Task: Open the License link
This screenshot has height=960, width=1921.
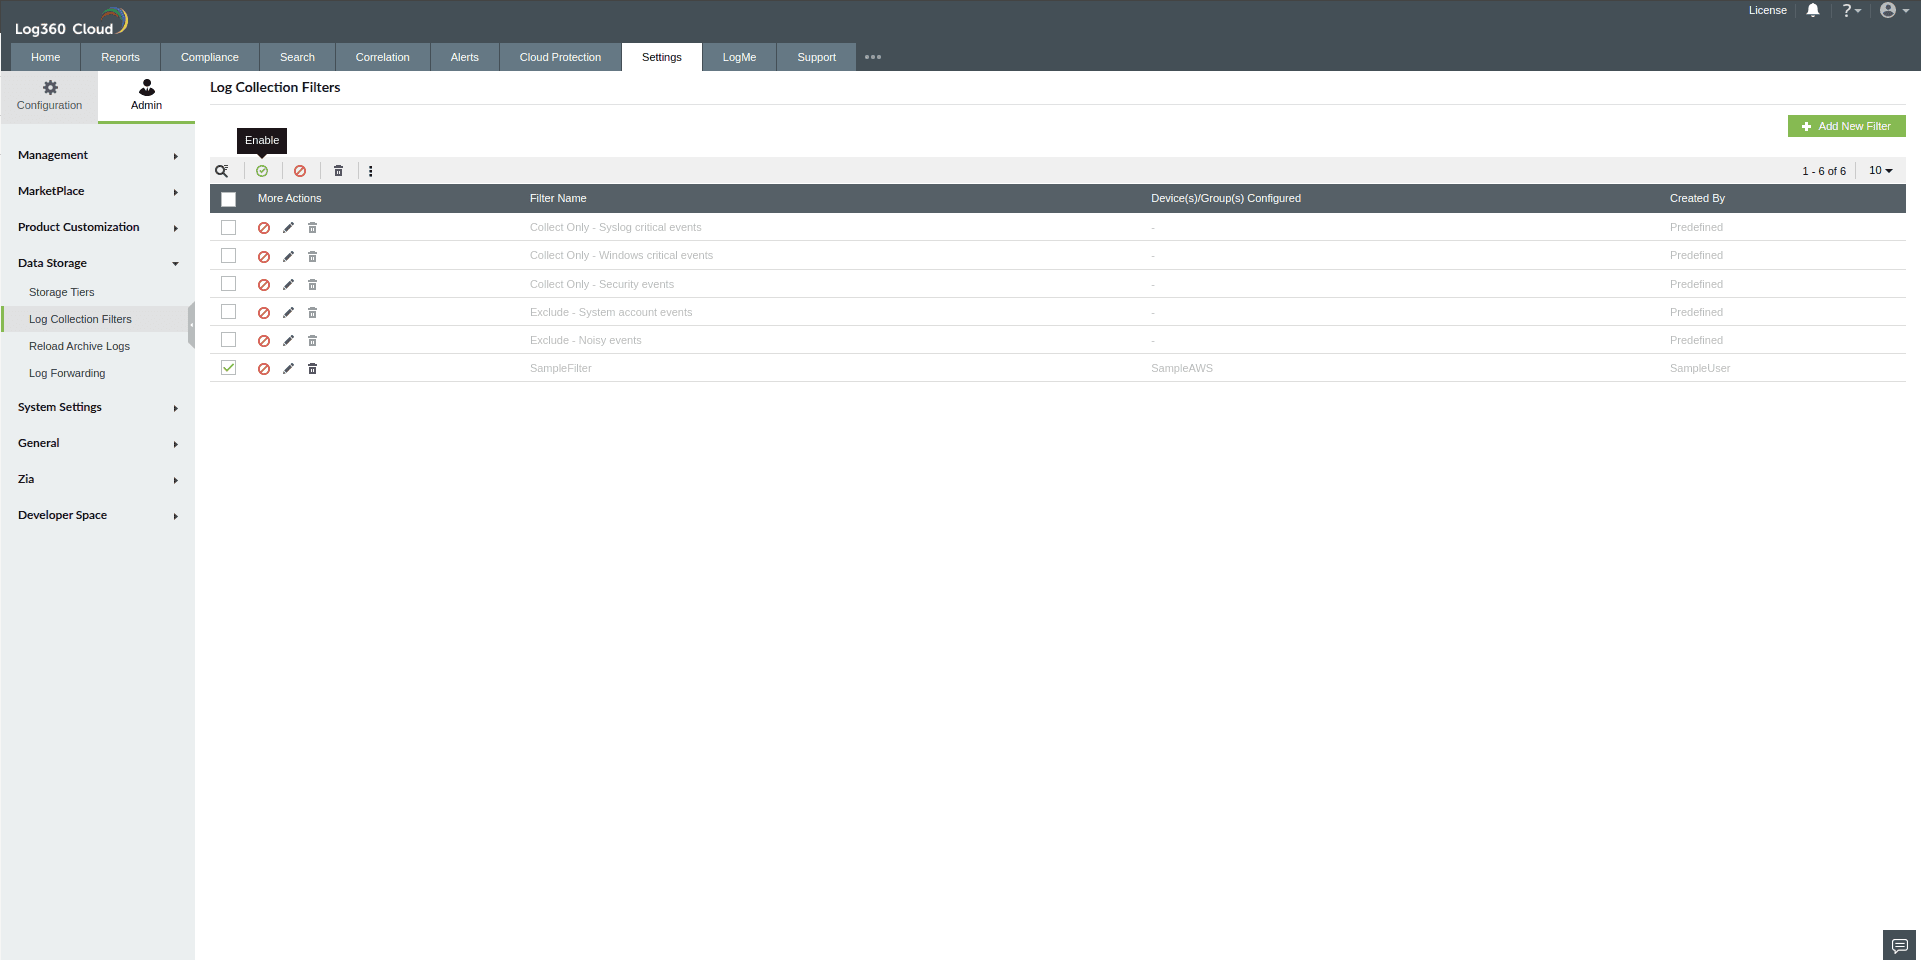Action: click(x=1767, y=10)
